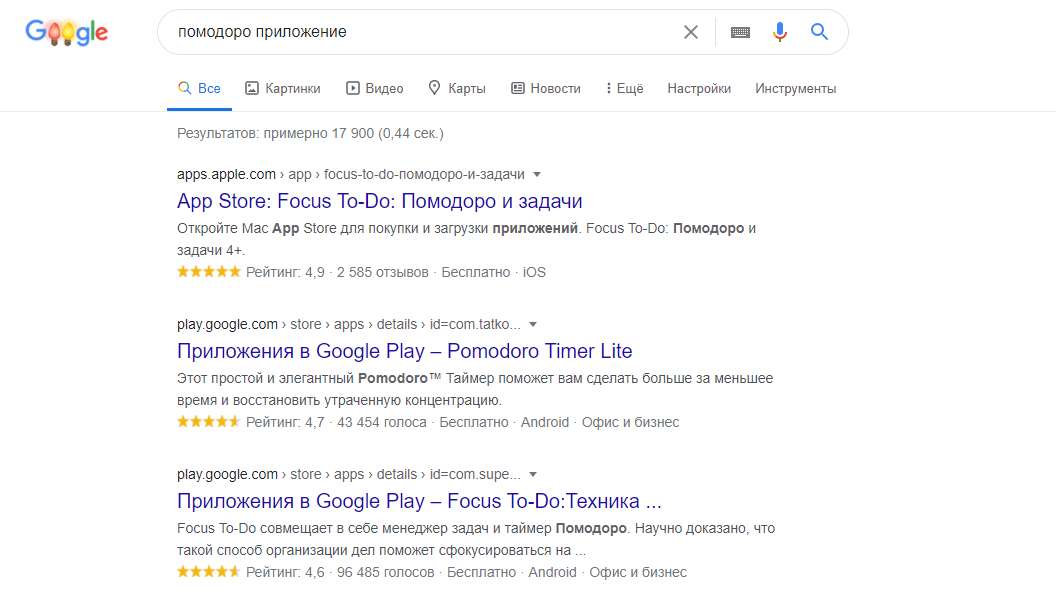Expand dropdown arrow next to id=com.supe URL
The height and width of the screenshot is (608, 1056).
[x=533, y=475]
